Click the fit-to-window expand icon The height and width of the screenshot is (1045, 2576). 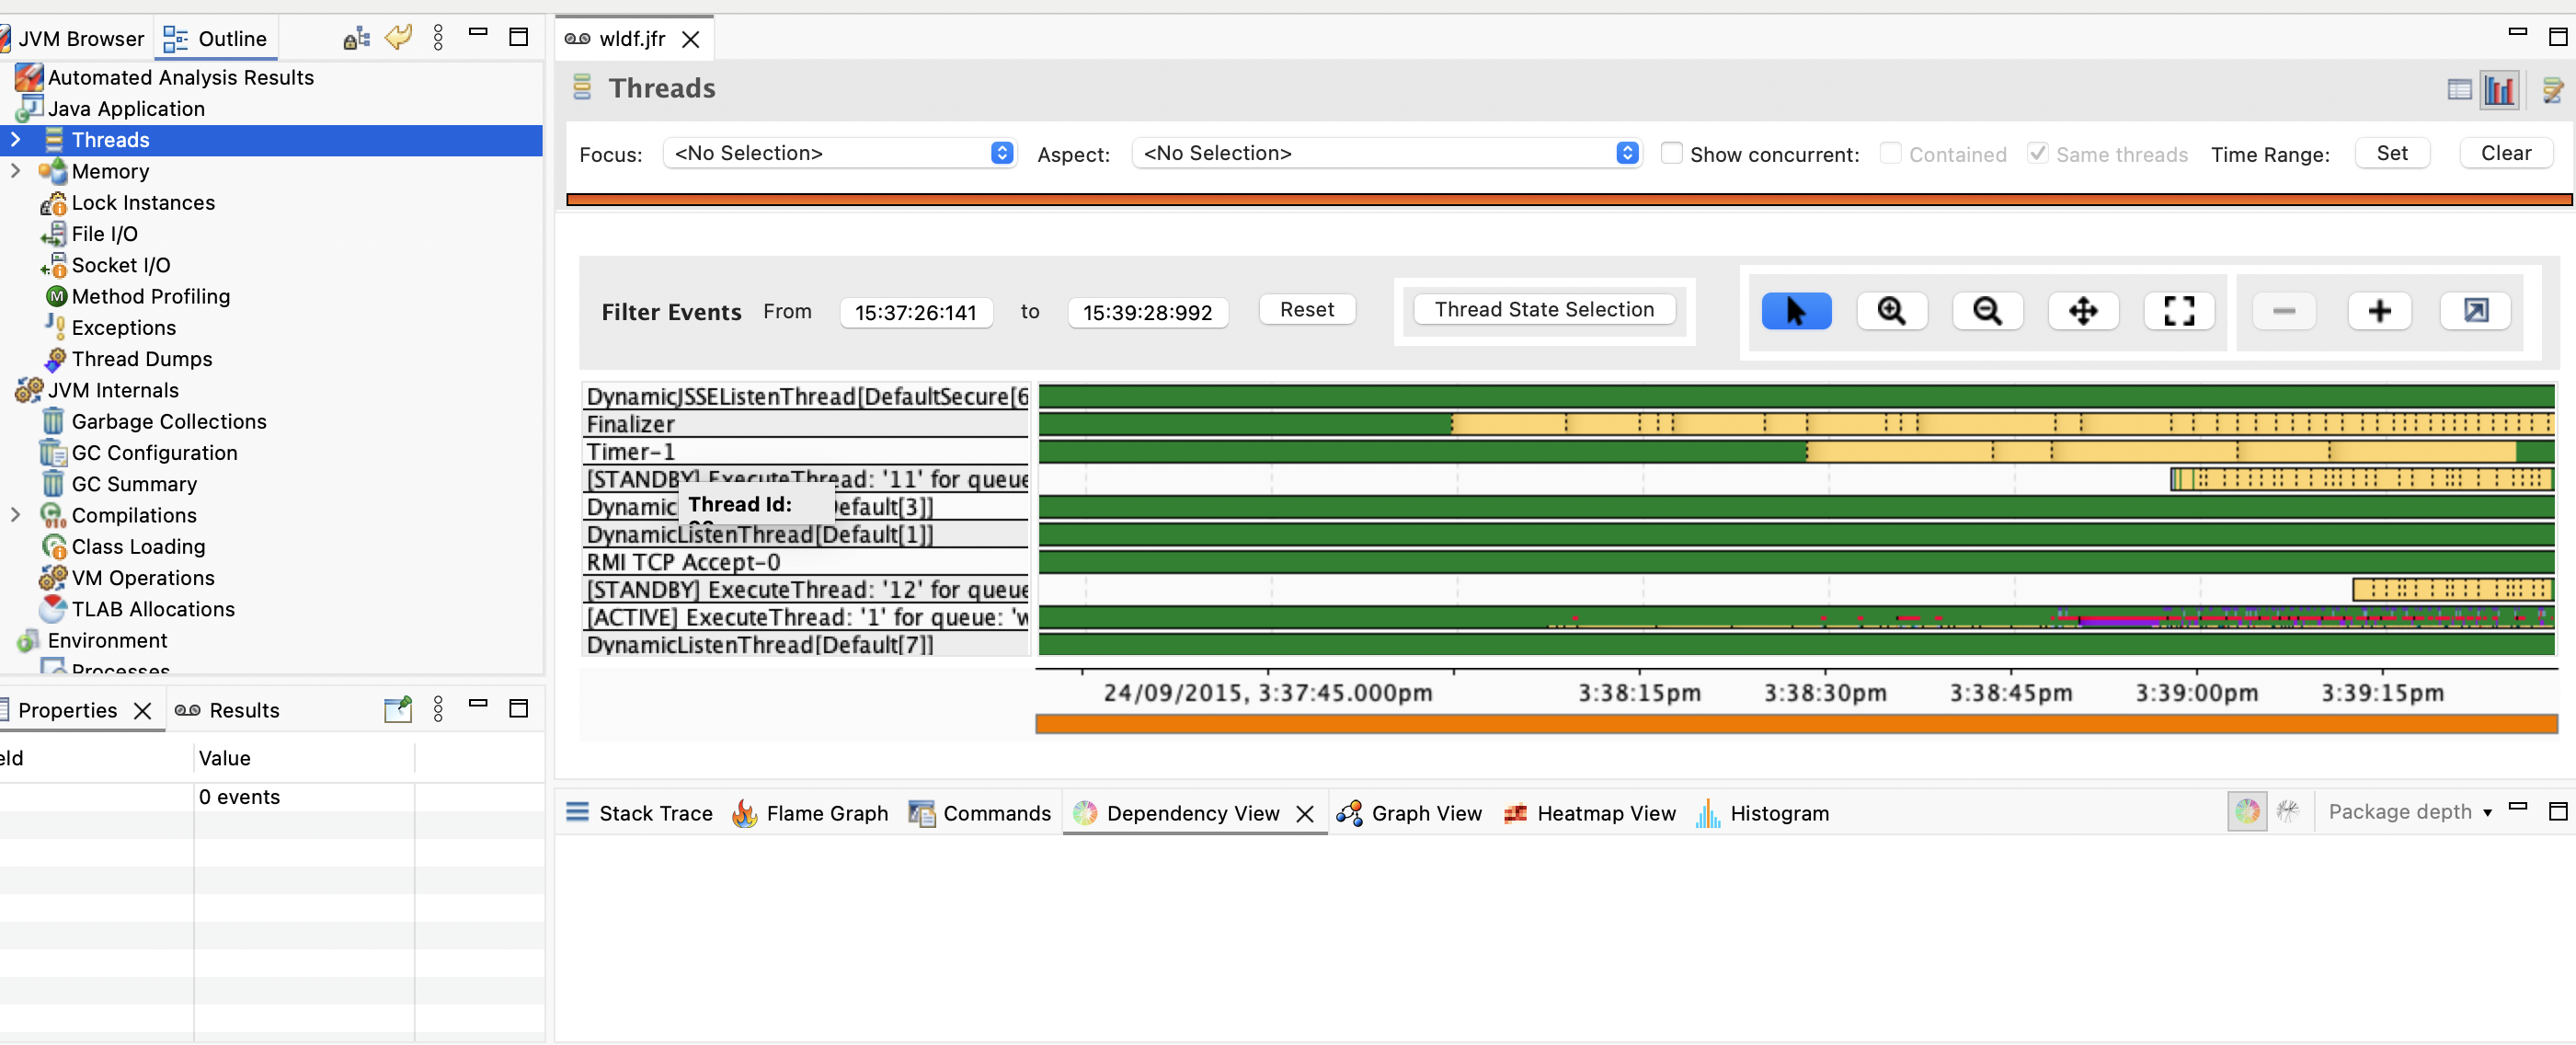[x=2178, y=311]
